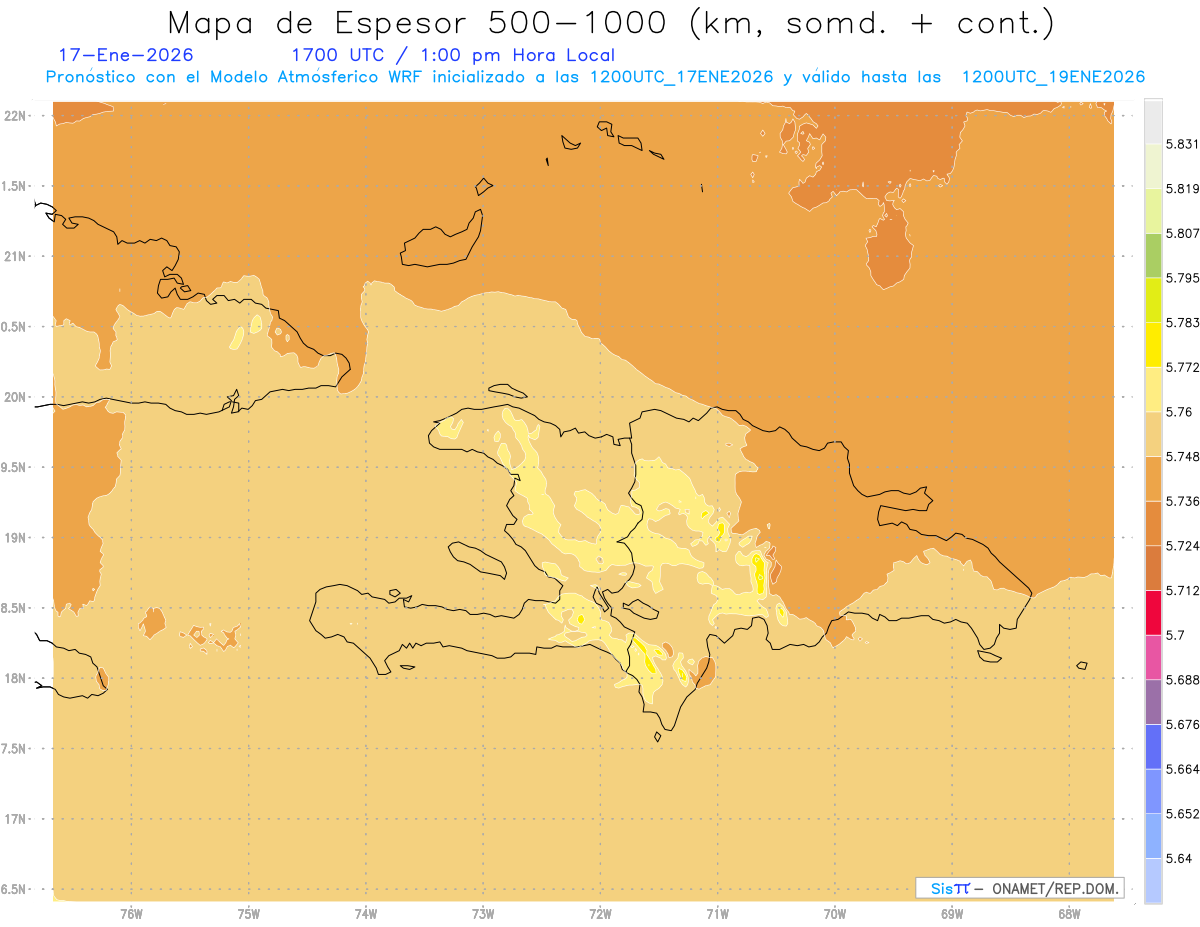Click the colorbar value "5.76"

(x=1178, y=412)
